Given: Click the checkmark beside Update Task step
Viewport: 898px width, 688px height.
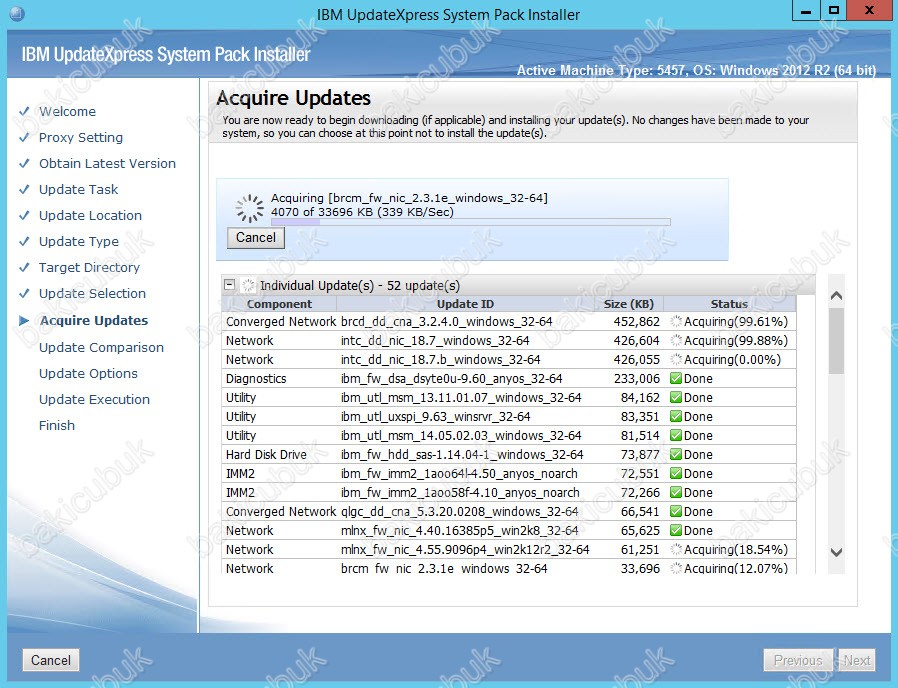Looking at the screenshot, I should click(x=24, y=189).
